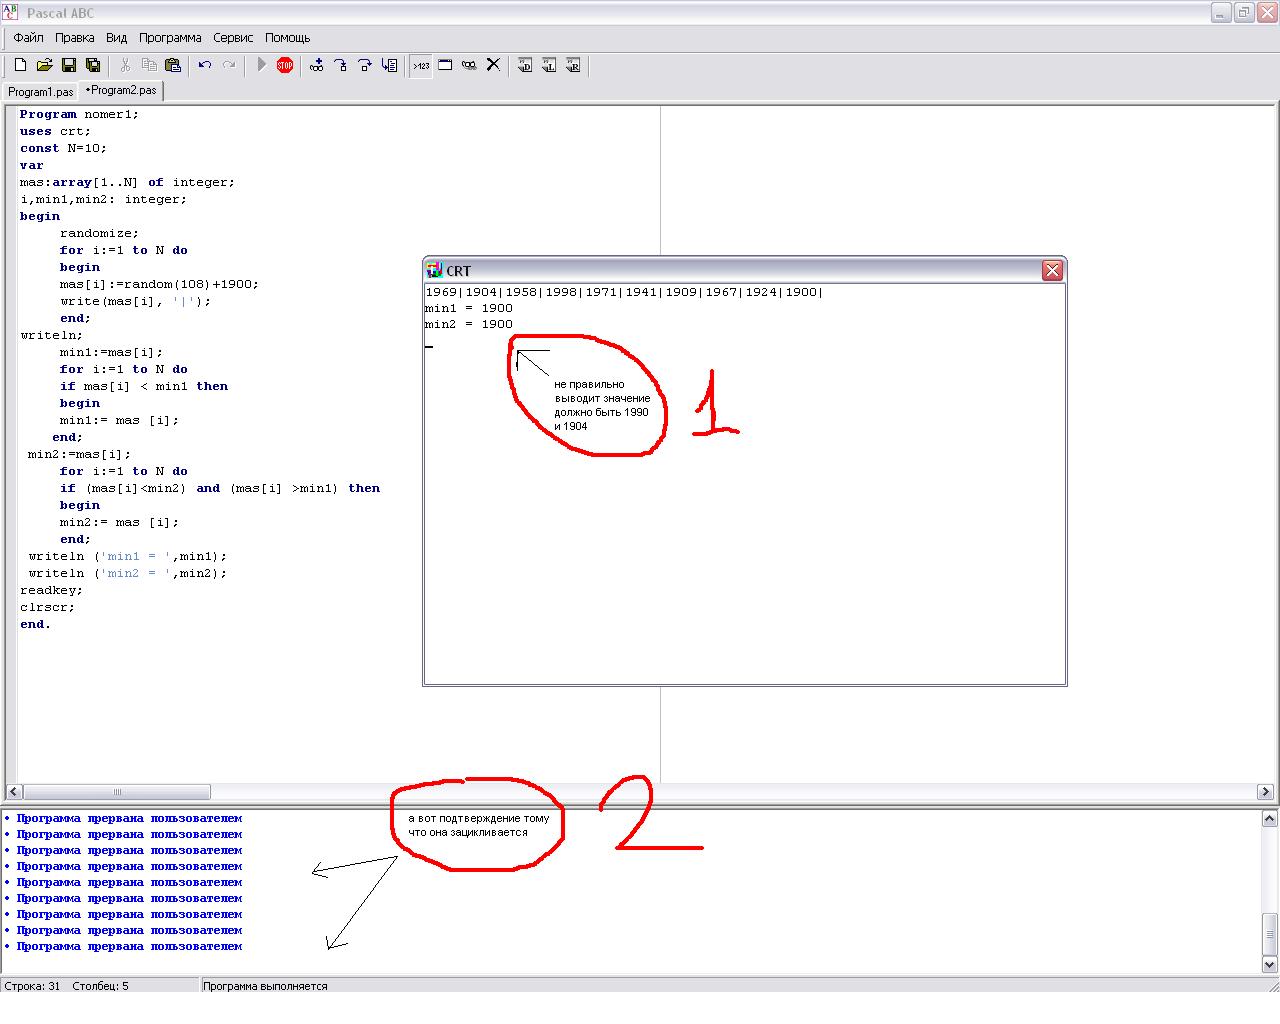
Task: Open the Файл menu
Action: click(x=28, y=38)
